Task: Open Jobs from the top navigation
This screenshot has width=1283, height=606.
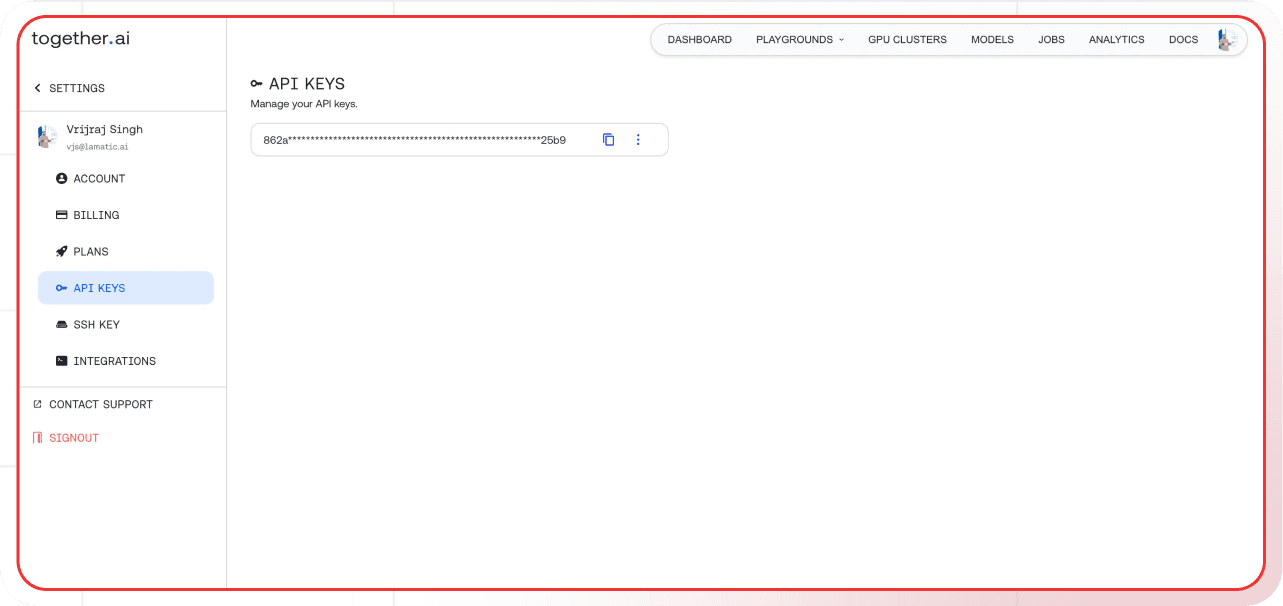Action: [x=1051, y=40]
